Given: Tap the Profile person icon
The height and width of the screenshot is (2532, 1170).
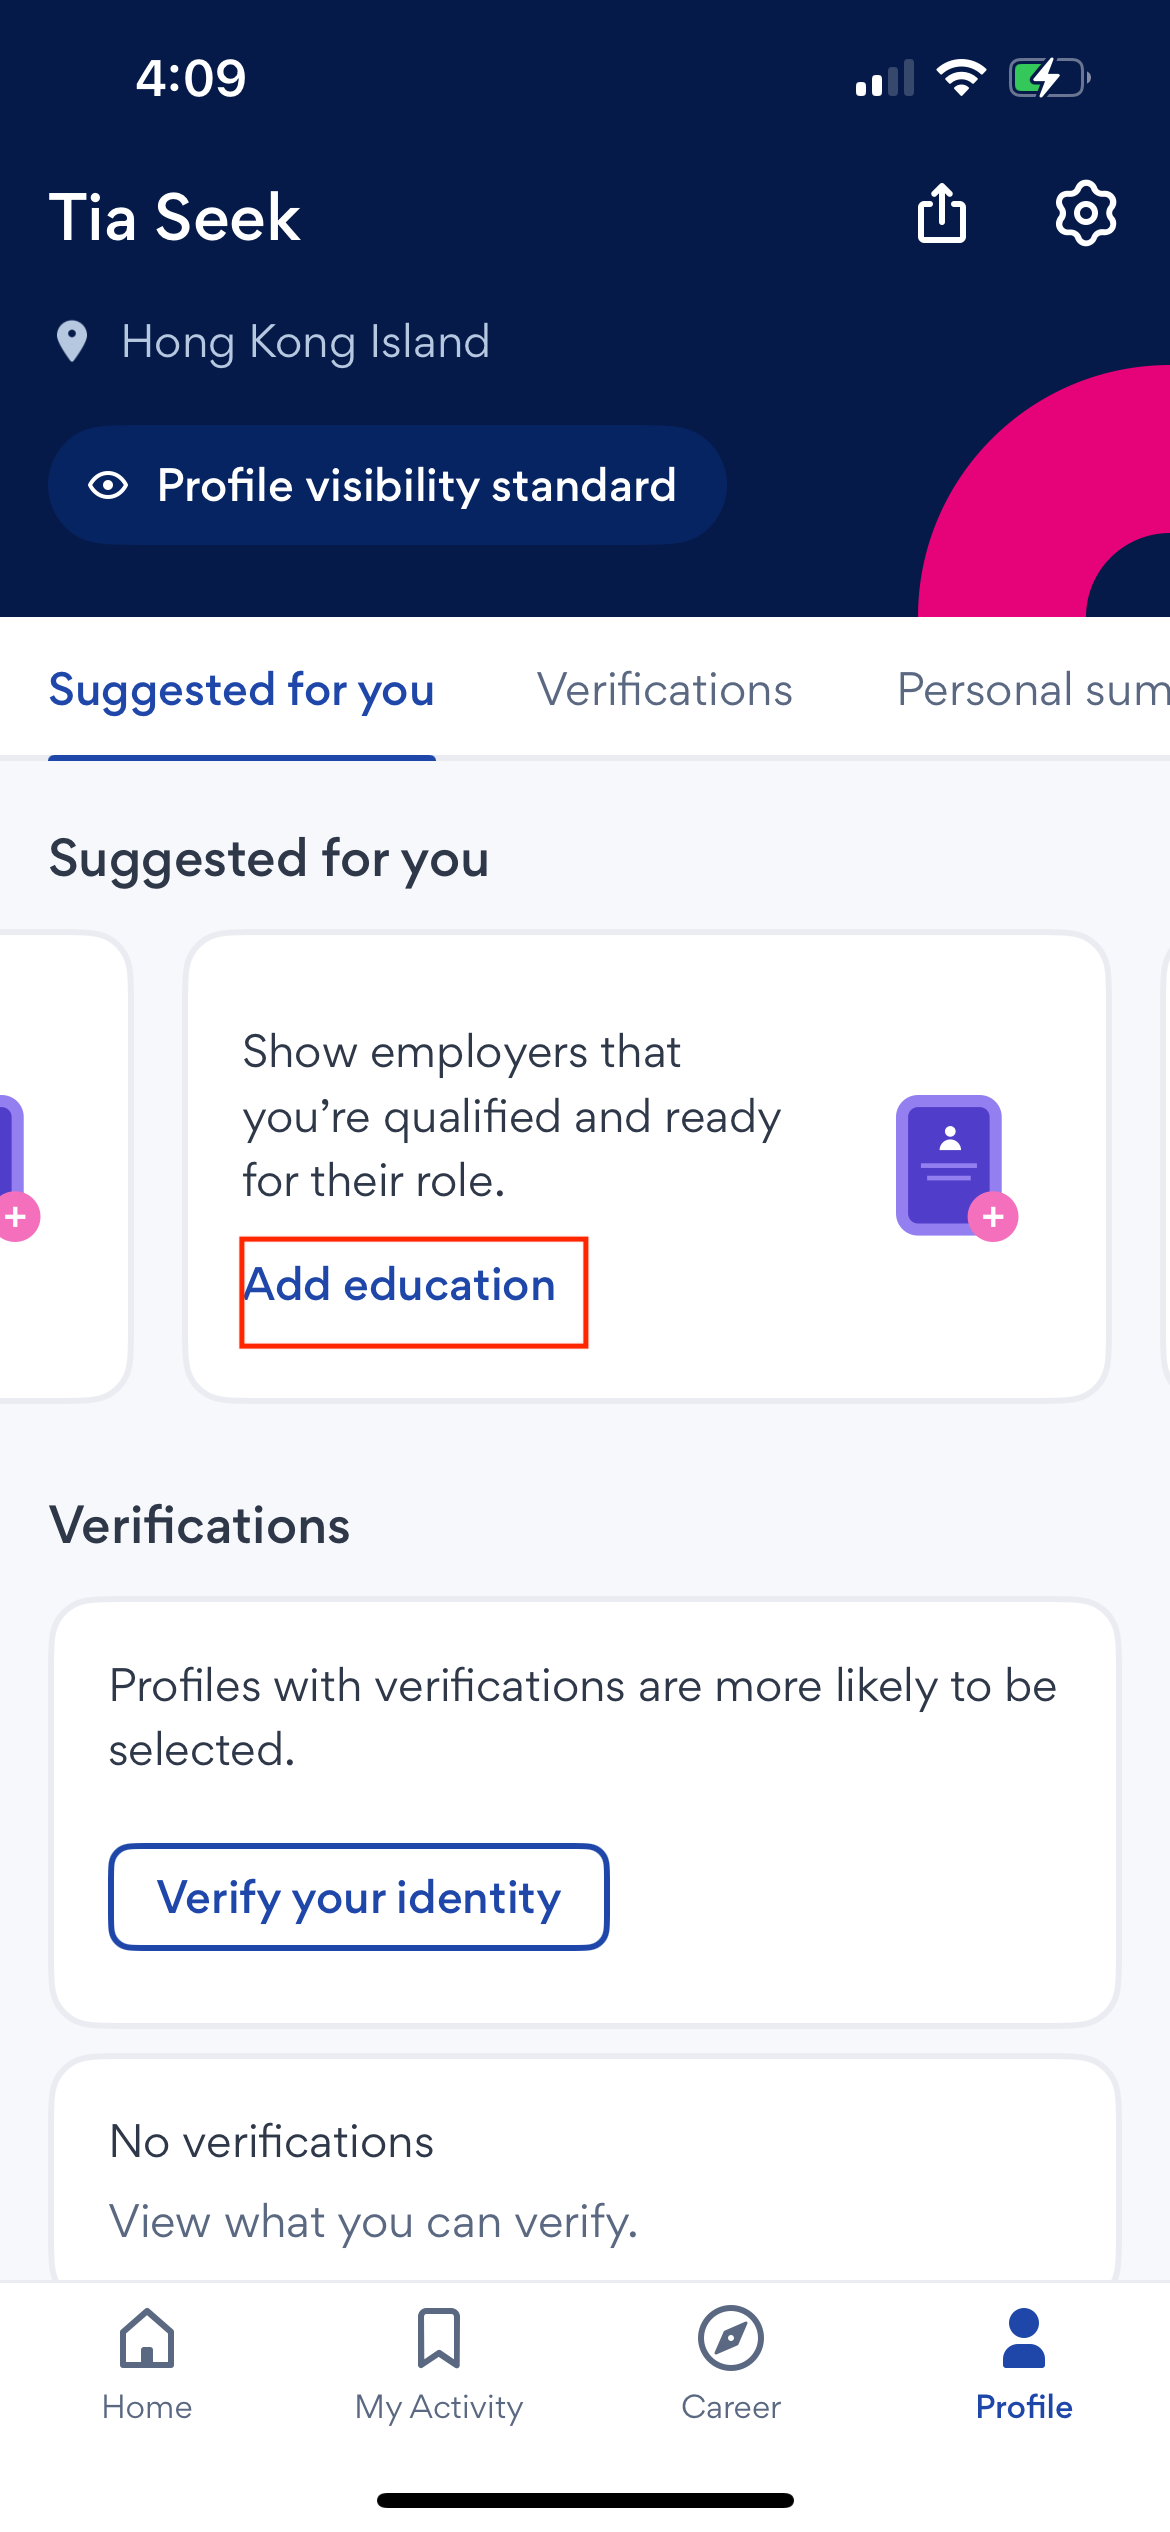Looking at the screenshot, I should pyautogui.click(x=1023, y=2339).
